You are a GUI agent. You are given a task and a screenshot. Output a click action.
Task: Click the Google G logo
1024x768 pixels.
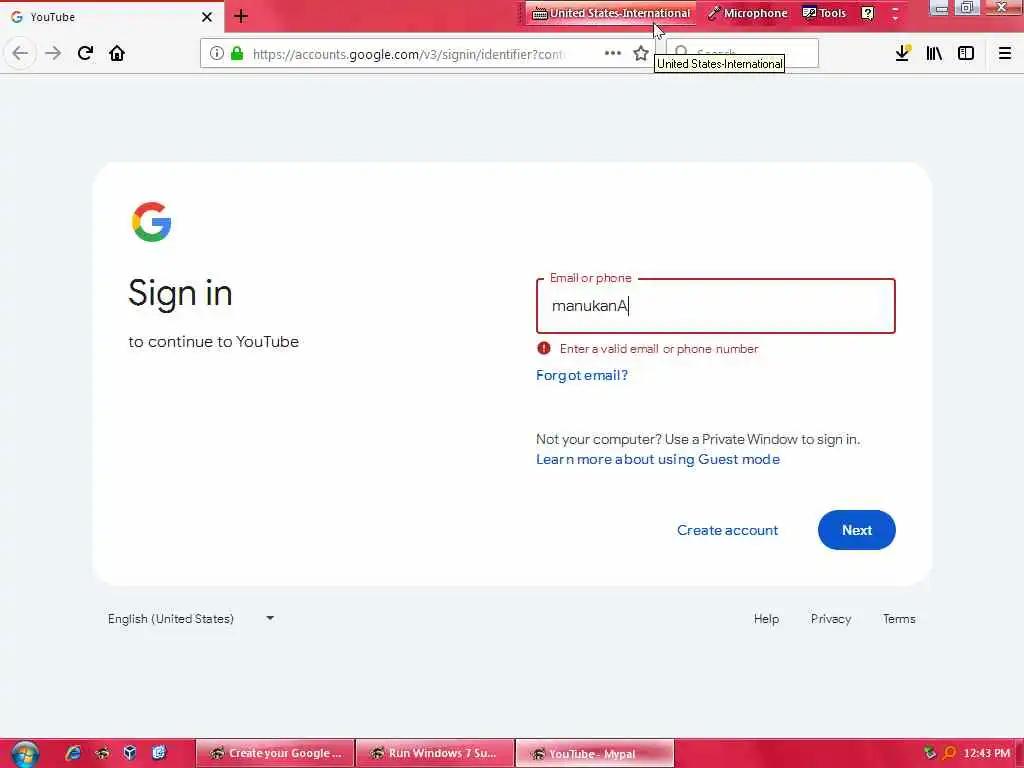pos(152,222)
